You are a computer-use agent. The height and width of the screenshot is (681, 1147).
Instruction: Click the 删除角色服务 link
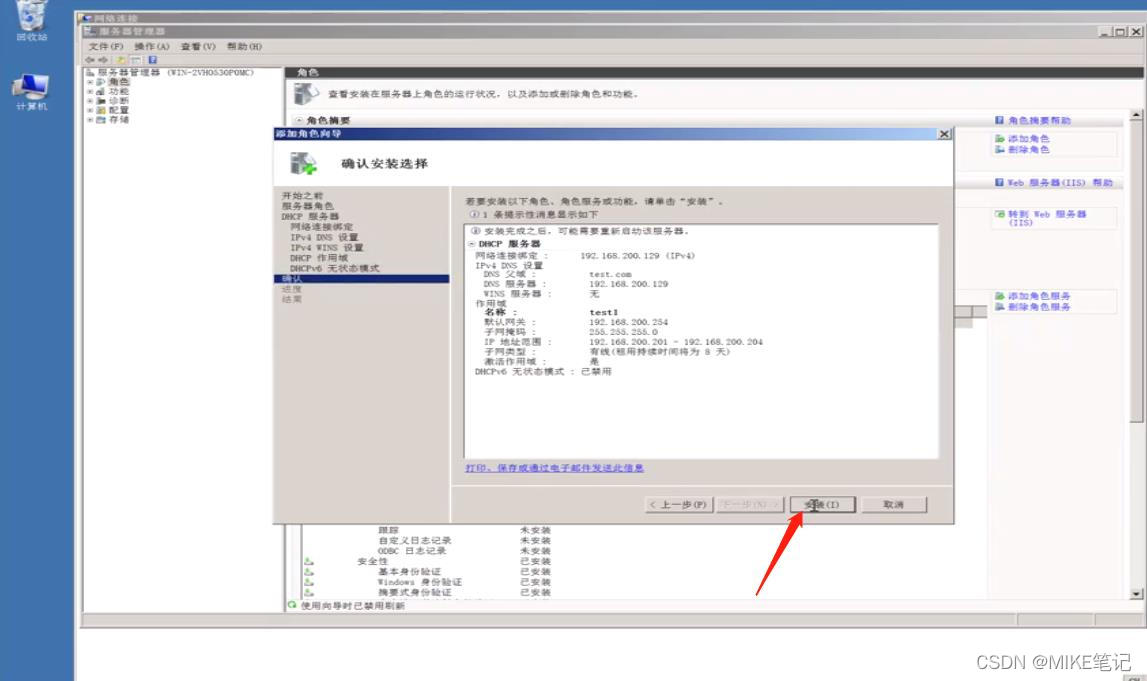(1039, 307)
